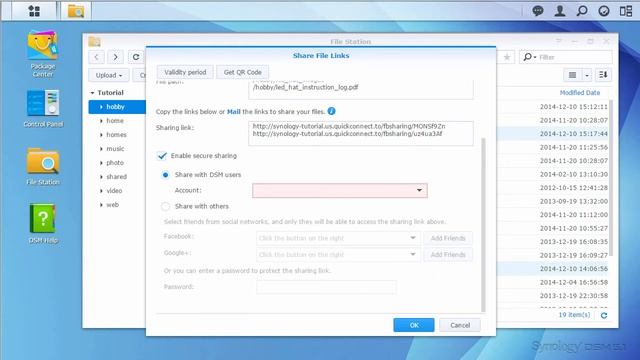Image resolution: width=640 pixels, height=360 pixels.
Task: Click the Modified Date column header
Action: (x=580, y=93)
